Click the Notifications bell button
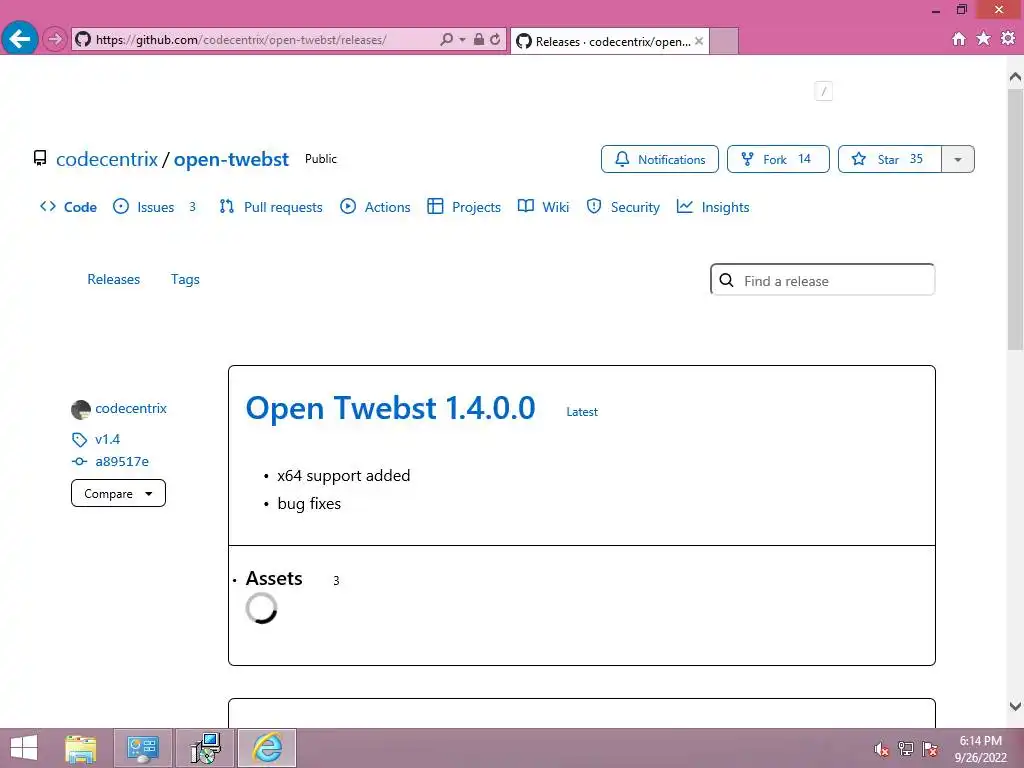The width and height of the screenshot is (1024, 768). coord(660,159)
